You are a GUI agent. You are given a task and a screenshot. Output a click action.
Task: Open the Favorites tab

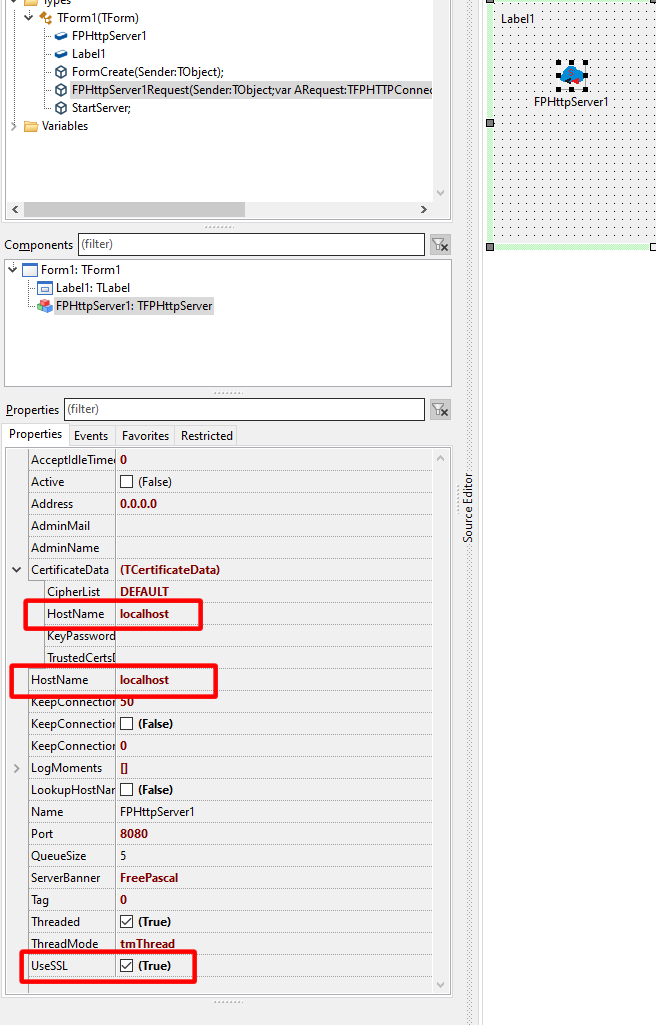click(x=145, y=436)
